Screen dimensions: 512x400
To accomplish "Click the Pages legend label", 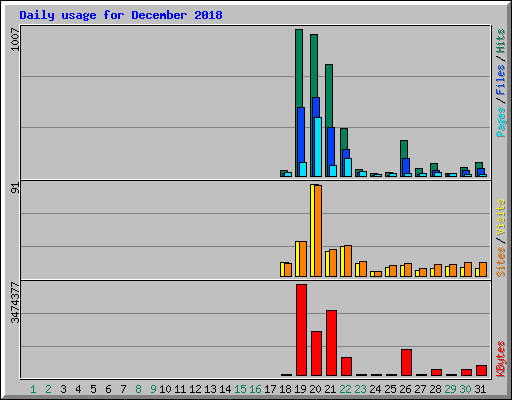I will pos(500,122).
